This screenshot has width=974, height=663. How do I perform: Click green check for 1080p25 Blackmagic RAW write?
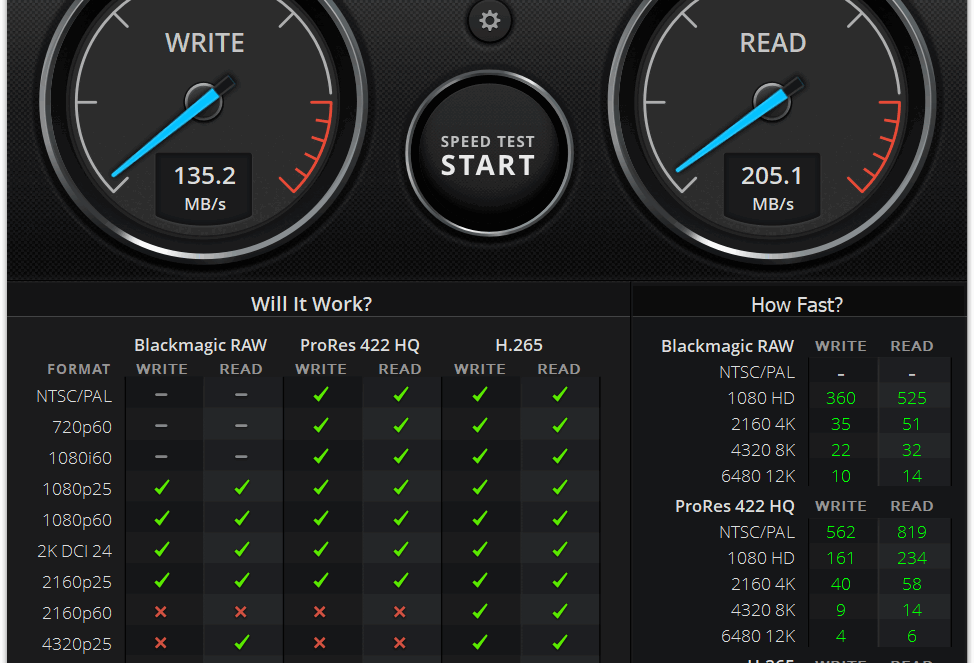[162, 488]
